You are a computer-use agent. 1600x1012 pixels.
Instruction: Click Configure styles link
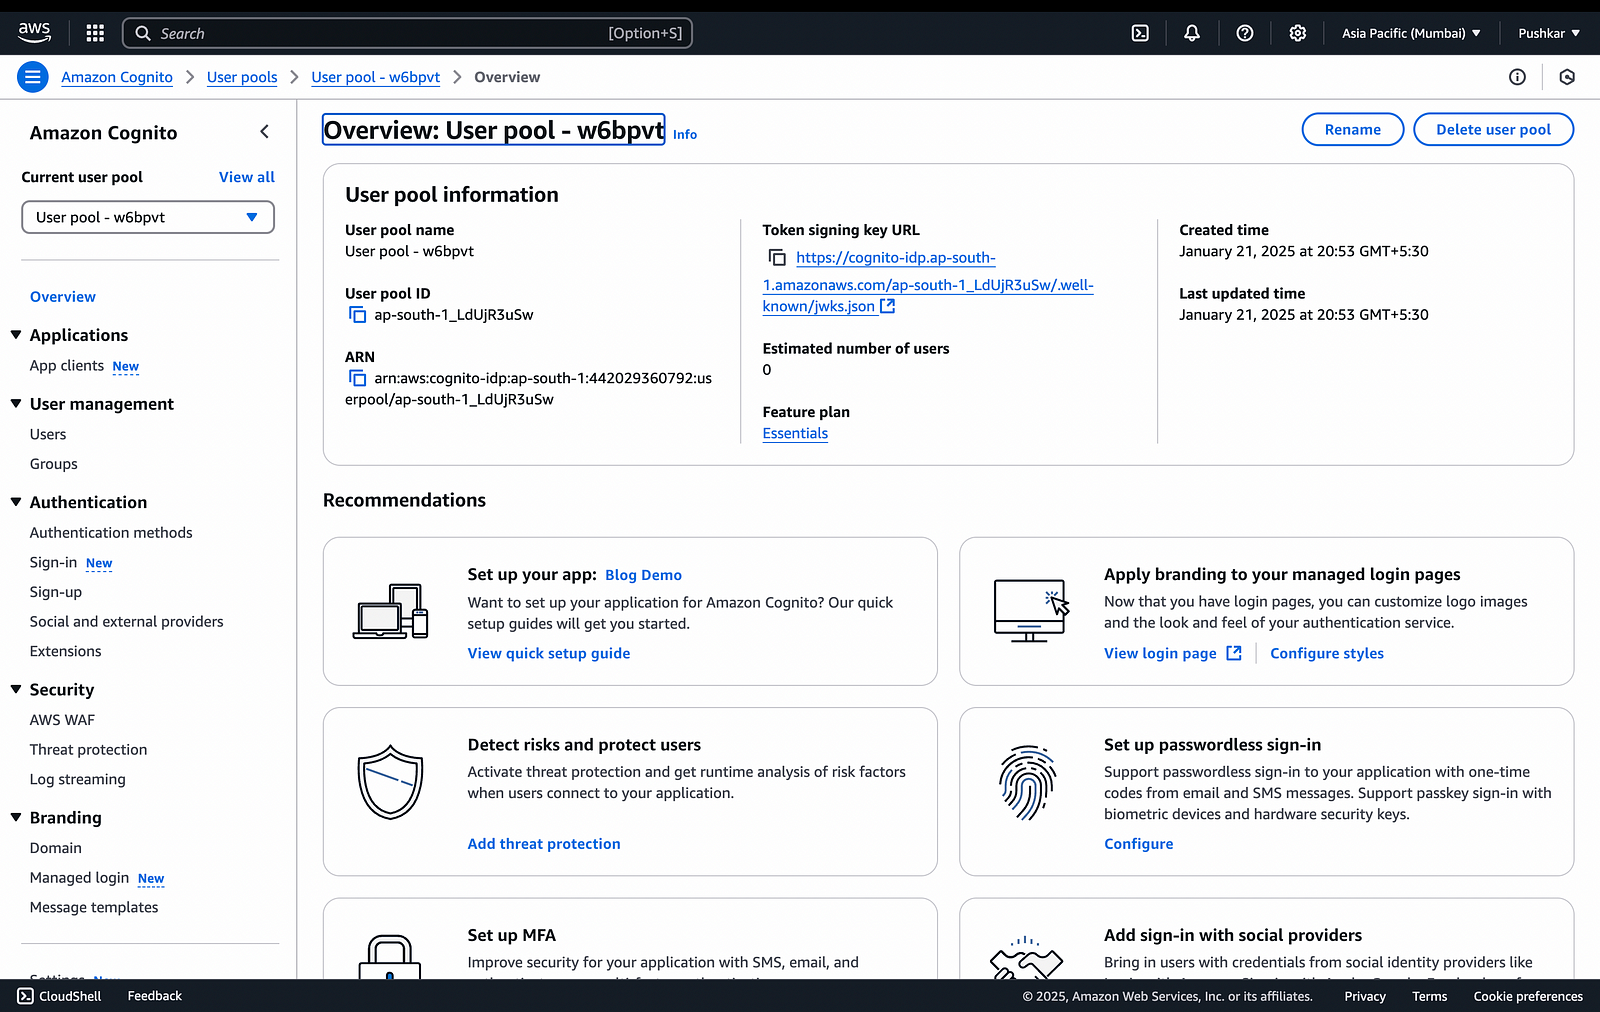pyautogui.click(x=1327, y=653)
